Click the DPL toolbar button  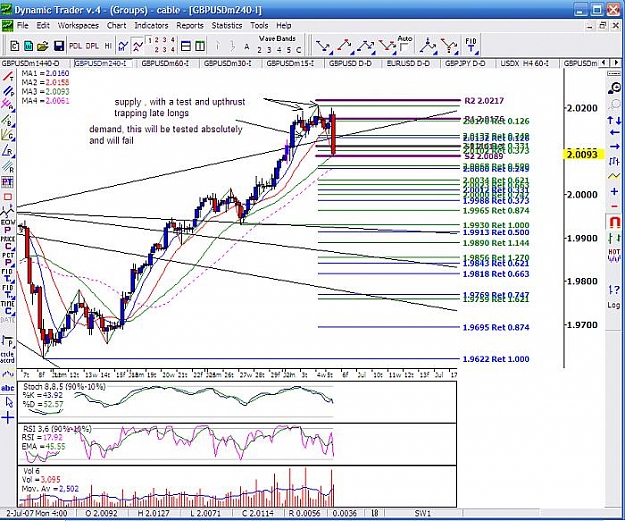(x=92, y=46)
